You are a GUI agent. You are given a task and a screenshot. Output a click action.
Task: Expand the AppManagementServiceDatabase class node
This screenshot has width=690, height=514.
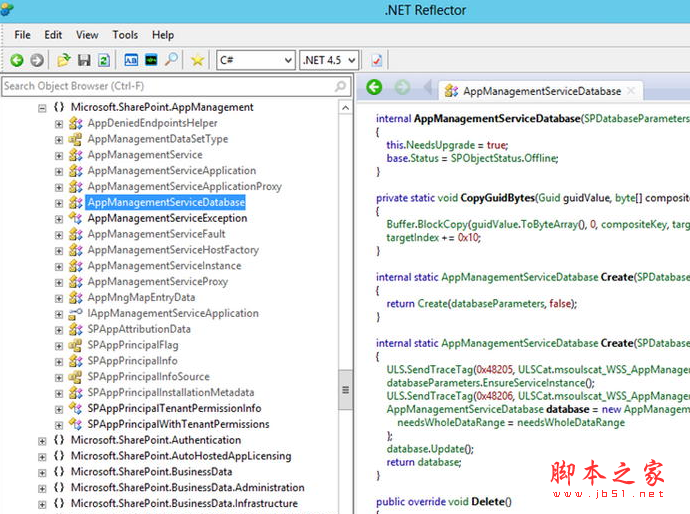point(59,203)
